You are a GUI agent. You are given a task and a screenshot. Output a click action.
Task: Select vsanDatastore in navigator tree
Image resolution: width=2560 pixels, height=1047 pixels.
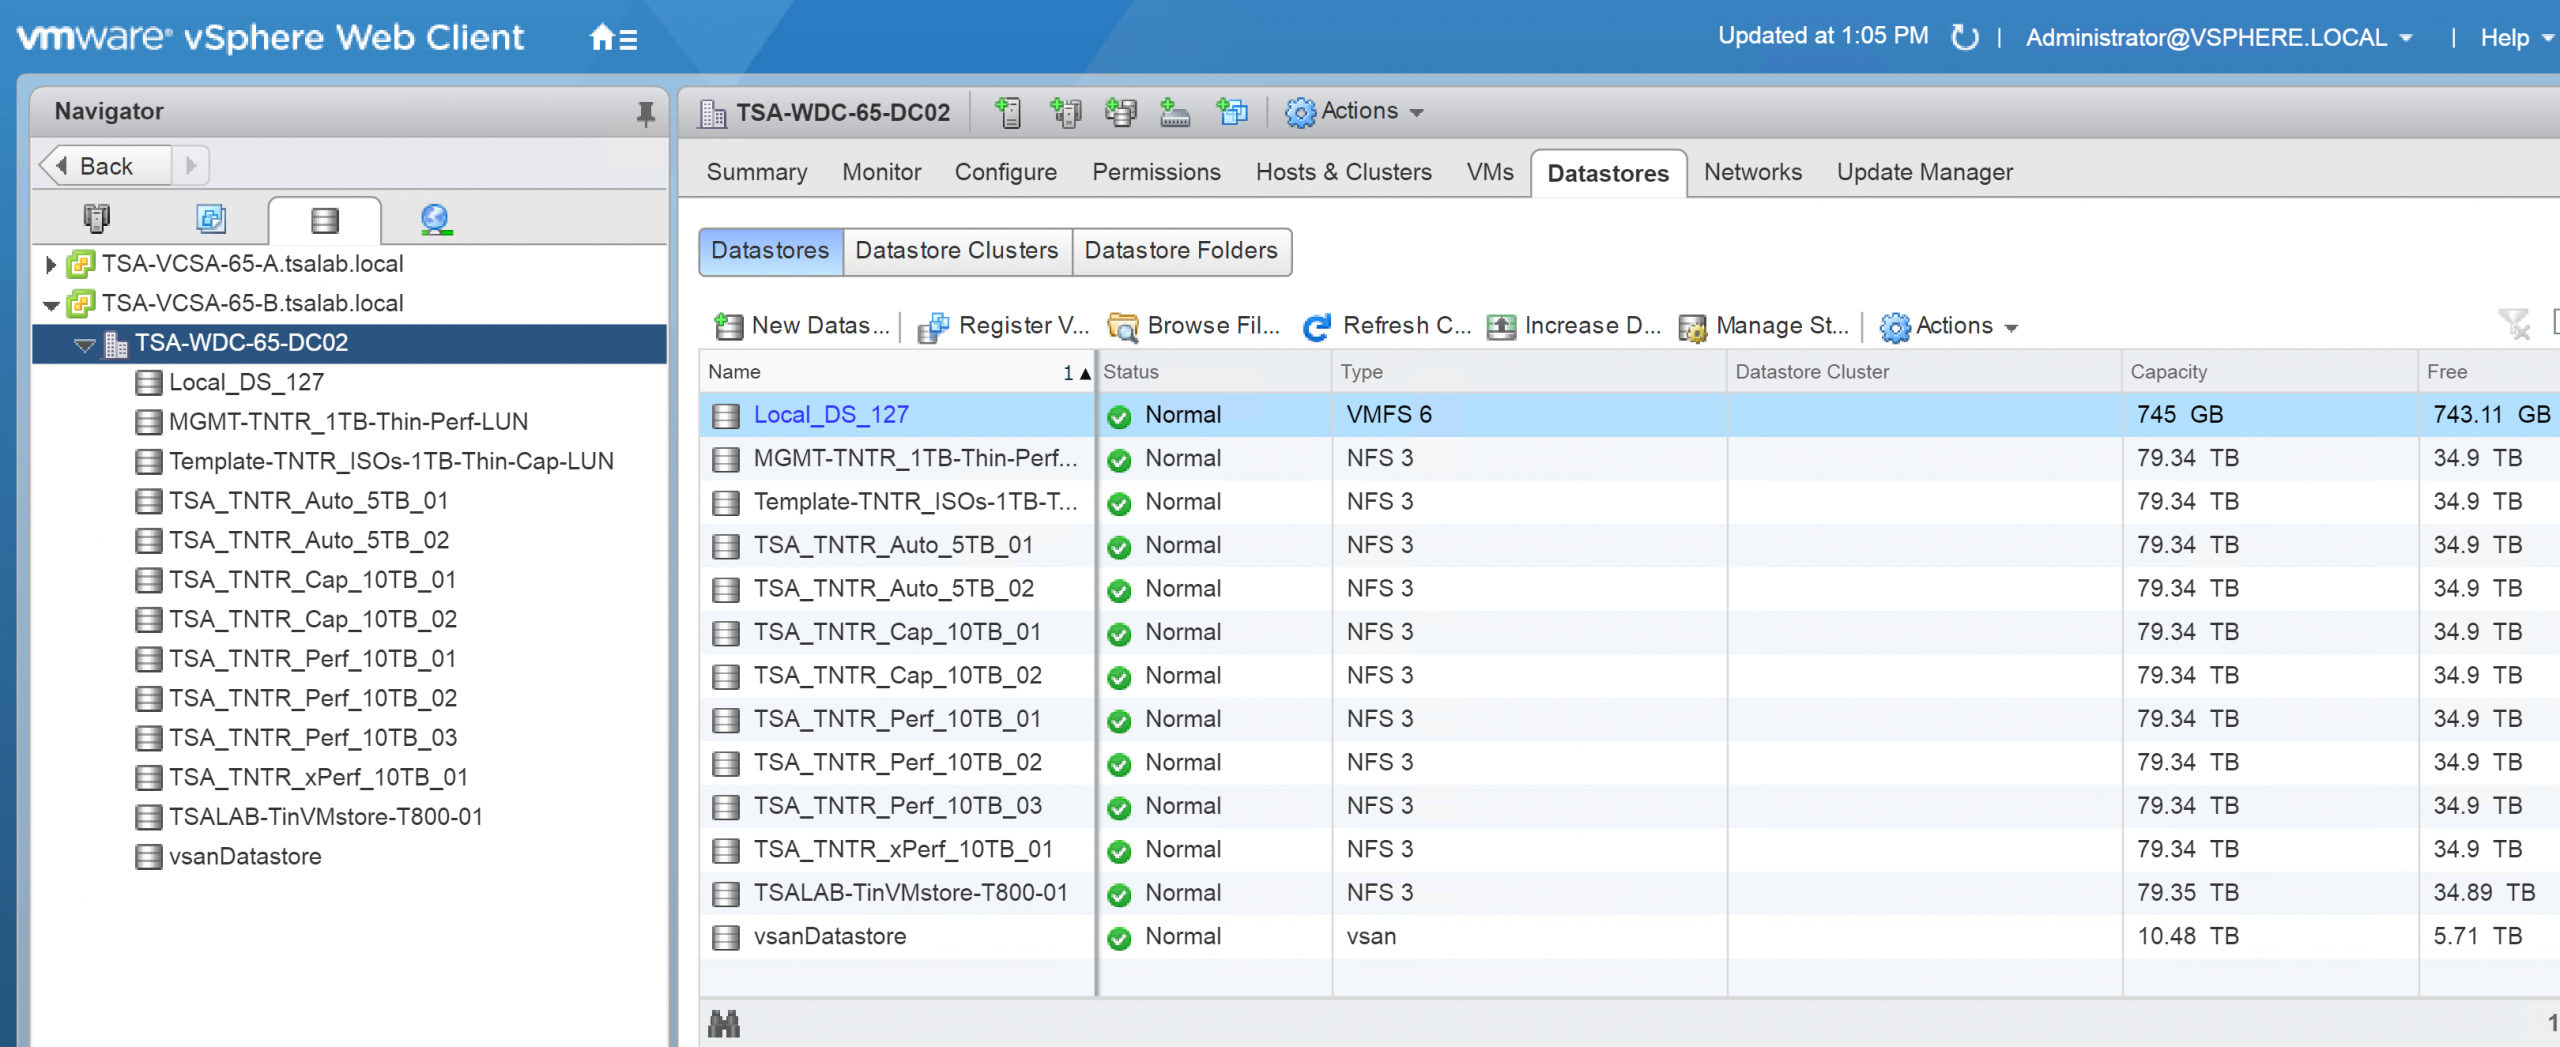point(245,857)
